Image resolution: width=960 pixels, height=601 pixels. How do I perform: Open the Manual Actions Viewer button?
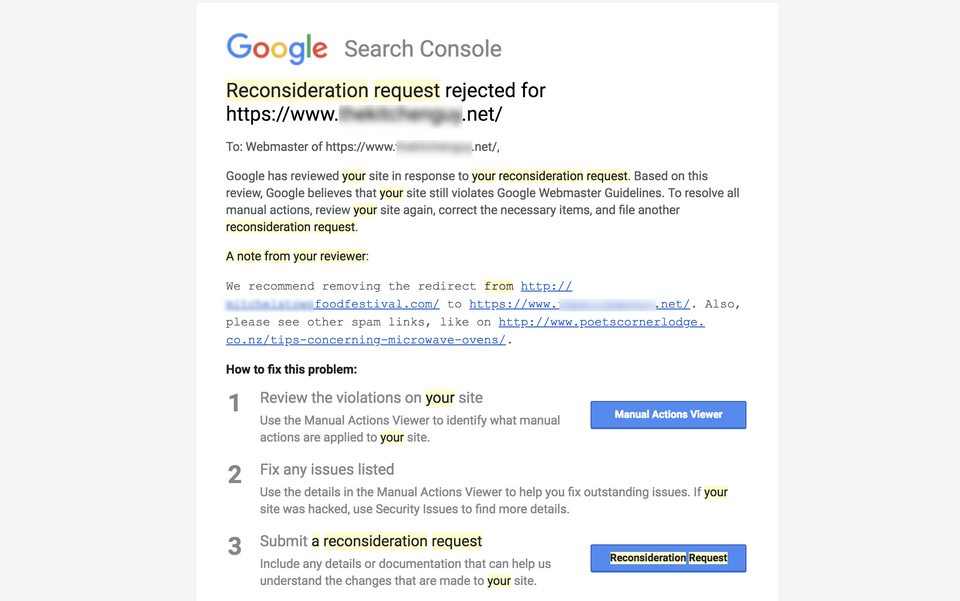coord(668,415)
